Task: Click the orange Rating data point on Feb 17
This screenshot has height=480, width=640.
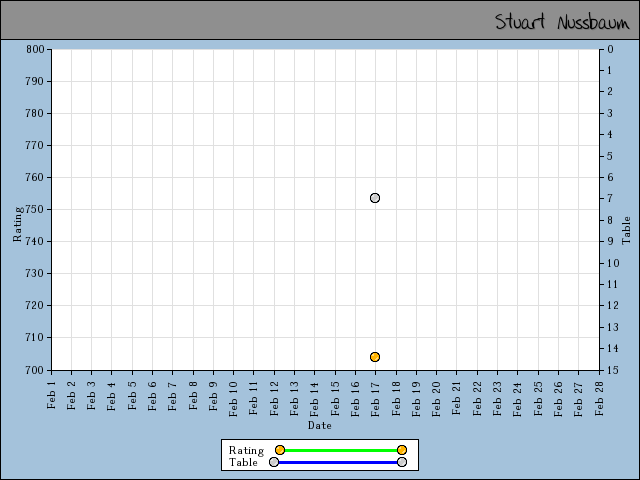Action: 375,357
